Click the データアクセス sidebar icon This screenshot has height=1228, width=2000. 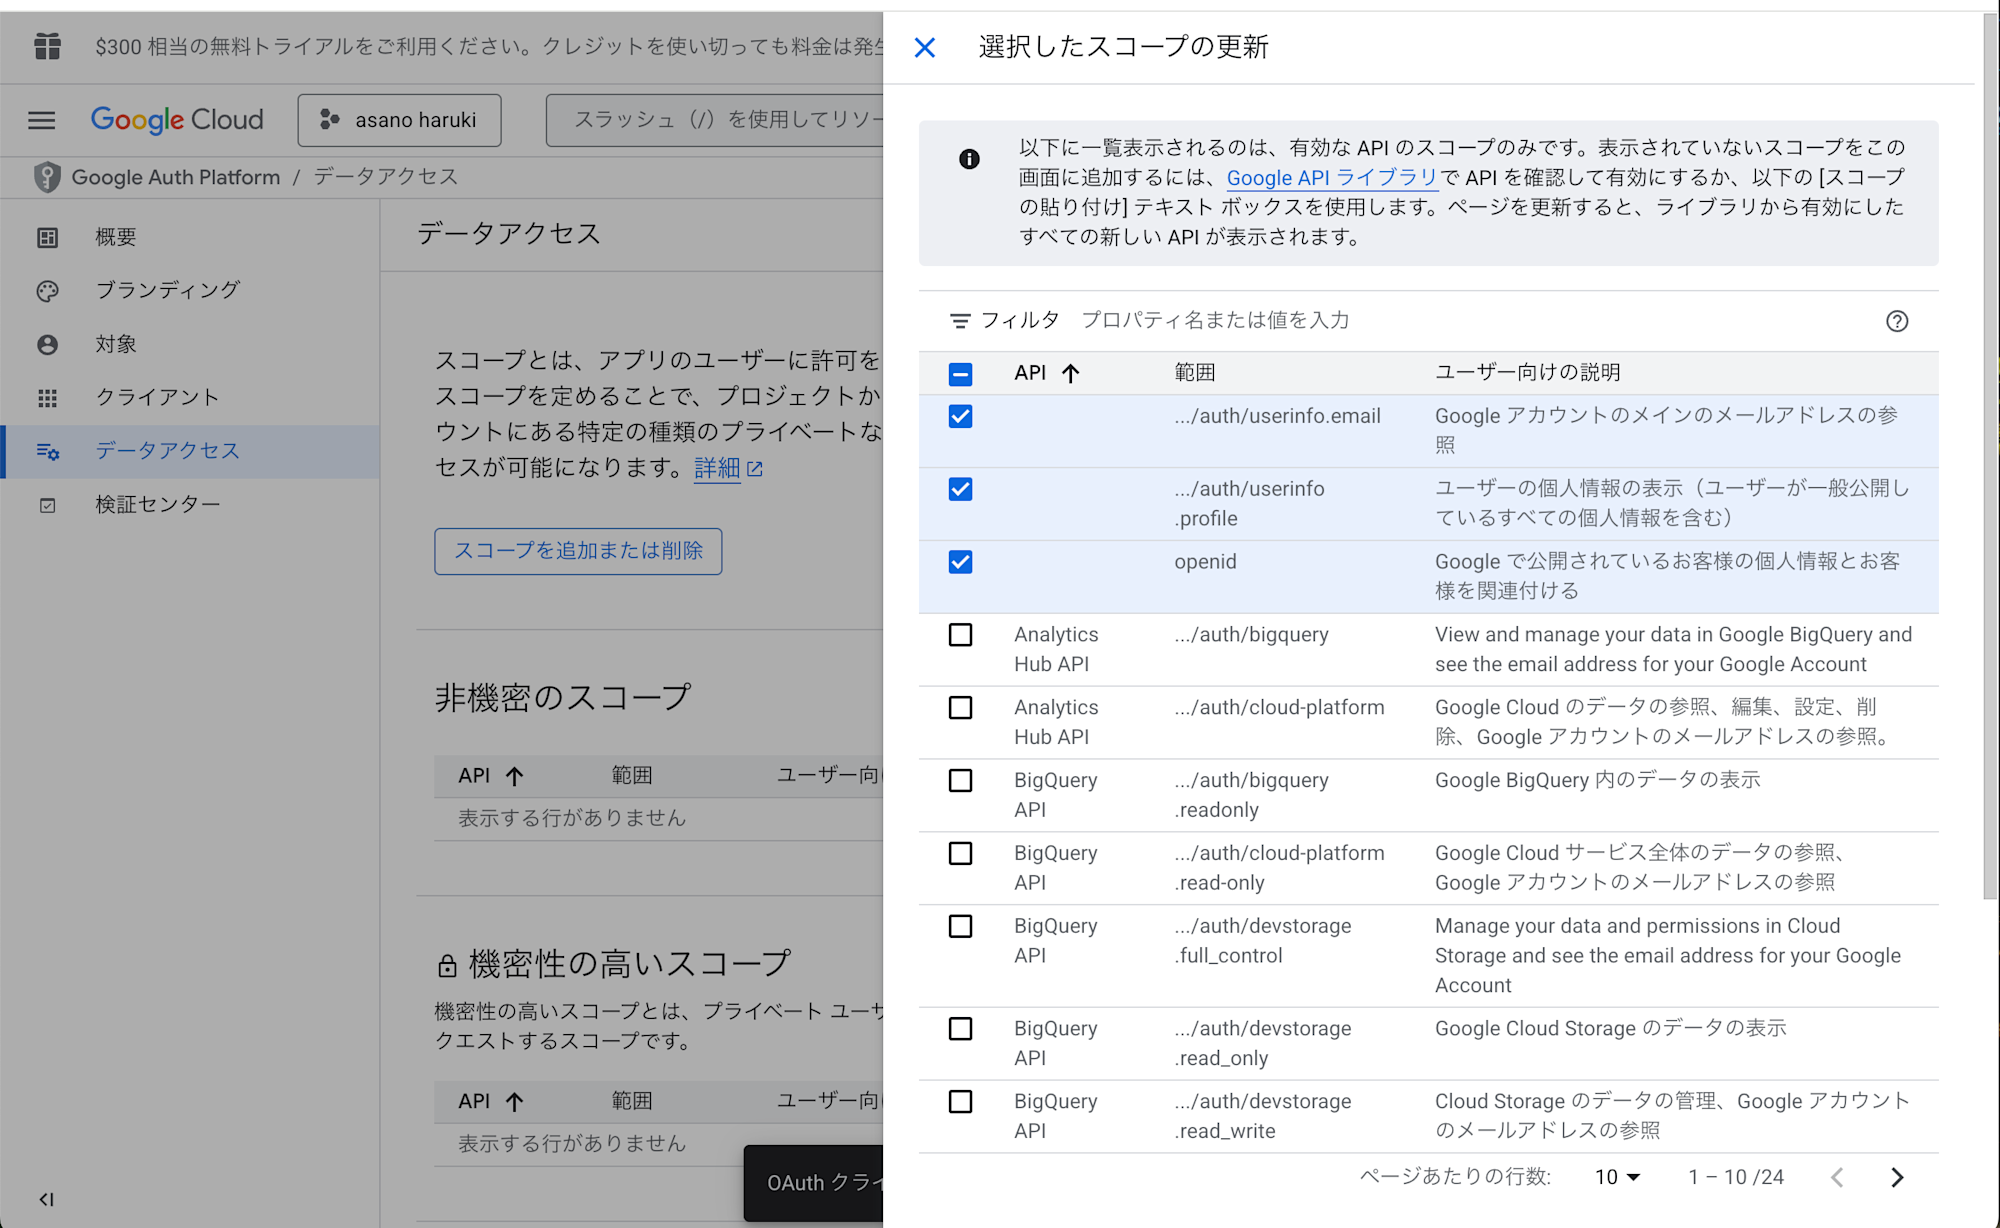pos(47,452)
